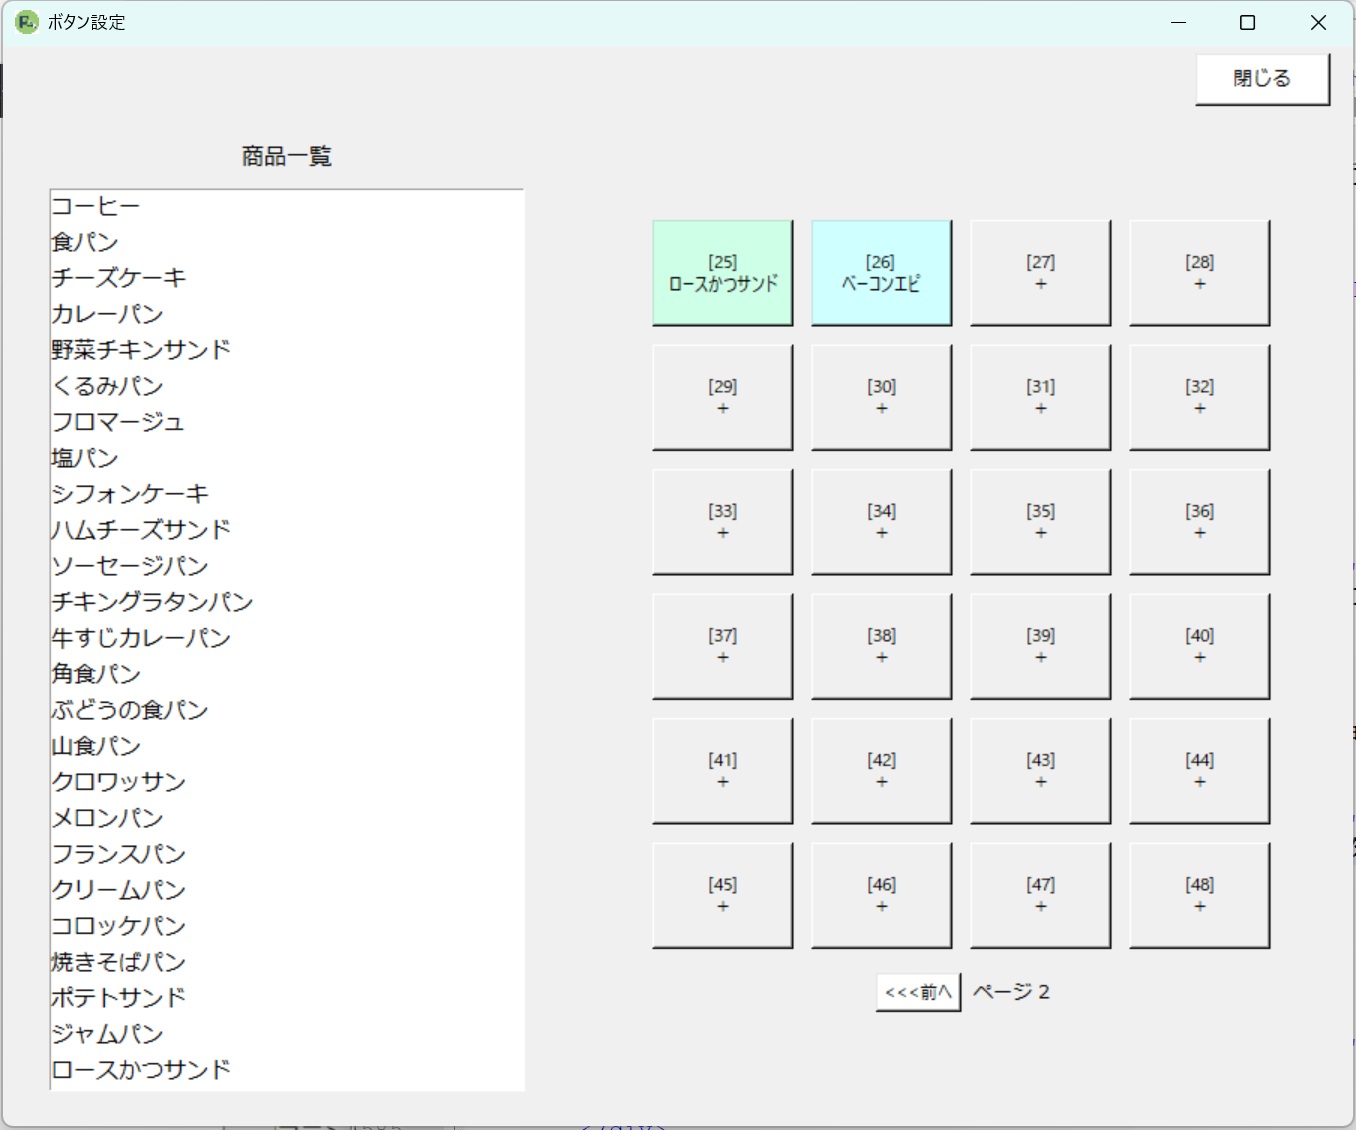The width and height of the screenshot is (1356, 1130).
Task: Select 焼きそばパン from 商品一覧
Action: pos(117,961)
